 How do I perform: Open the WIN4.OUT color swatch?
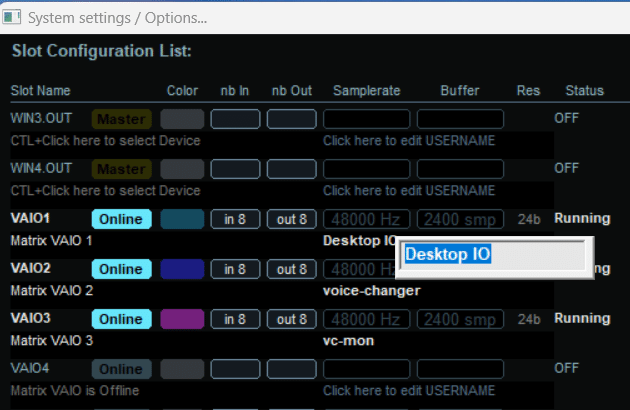182,169
